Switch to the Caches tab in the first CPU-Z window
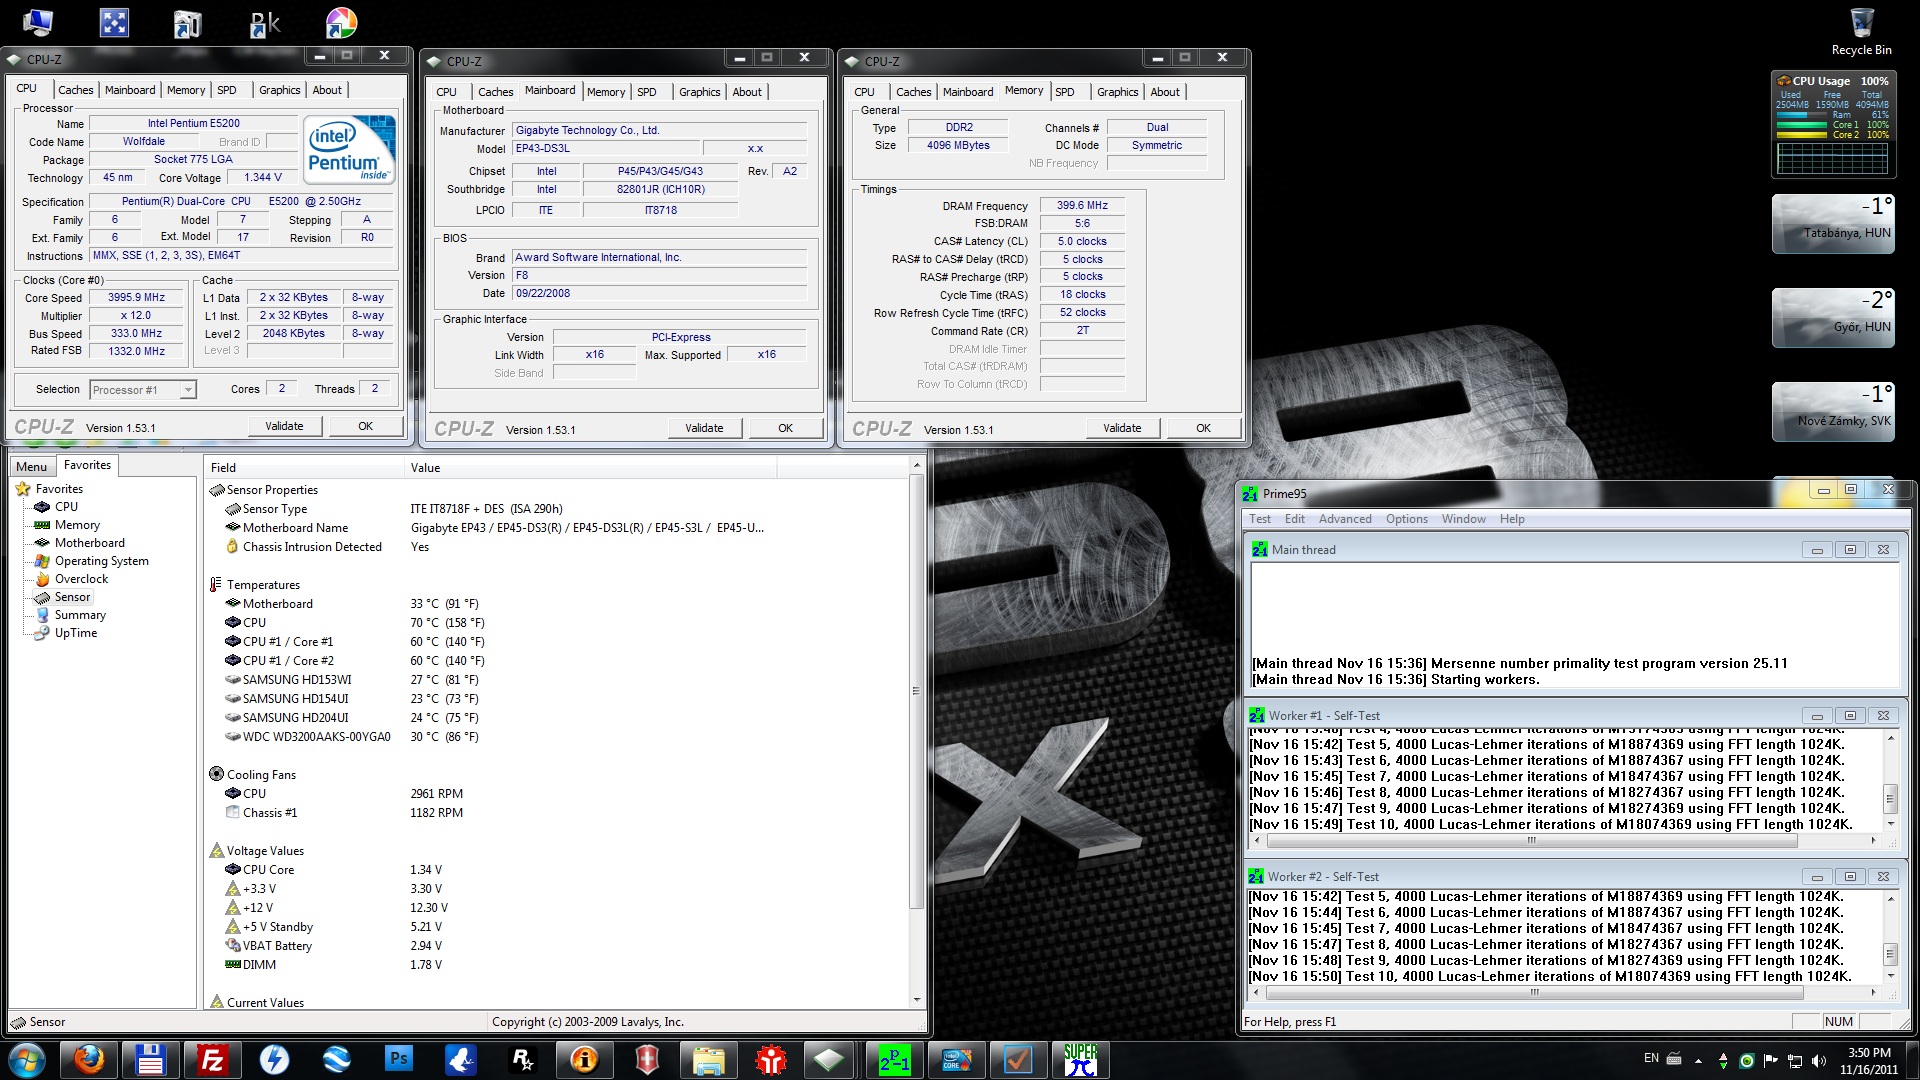The height and width of the screenshot is (1080, 1920). click(75, 90)
